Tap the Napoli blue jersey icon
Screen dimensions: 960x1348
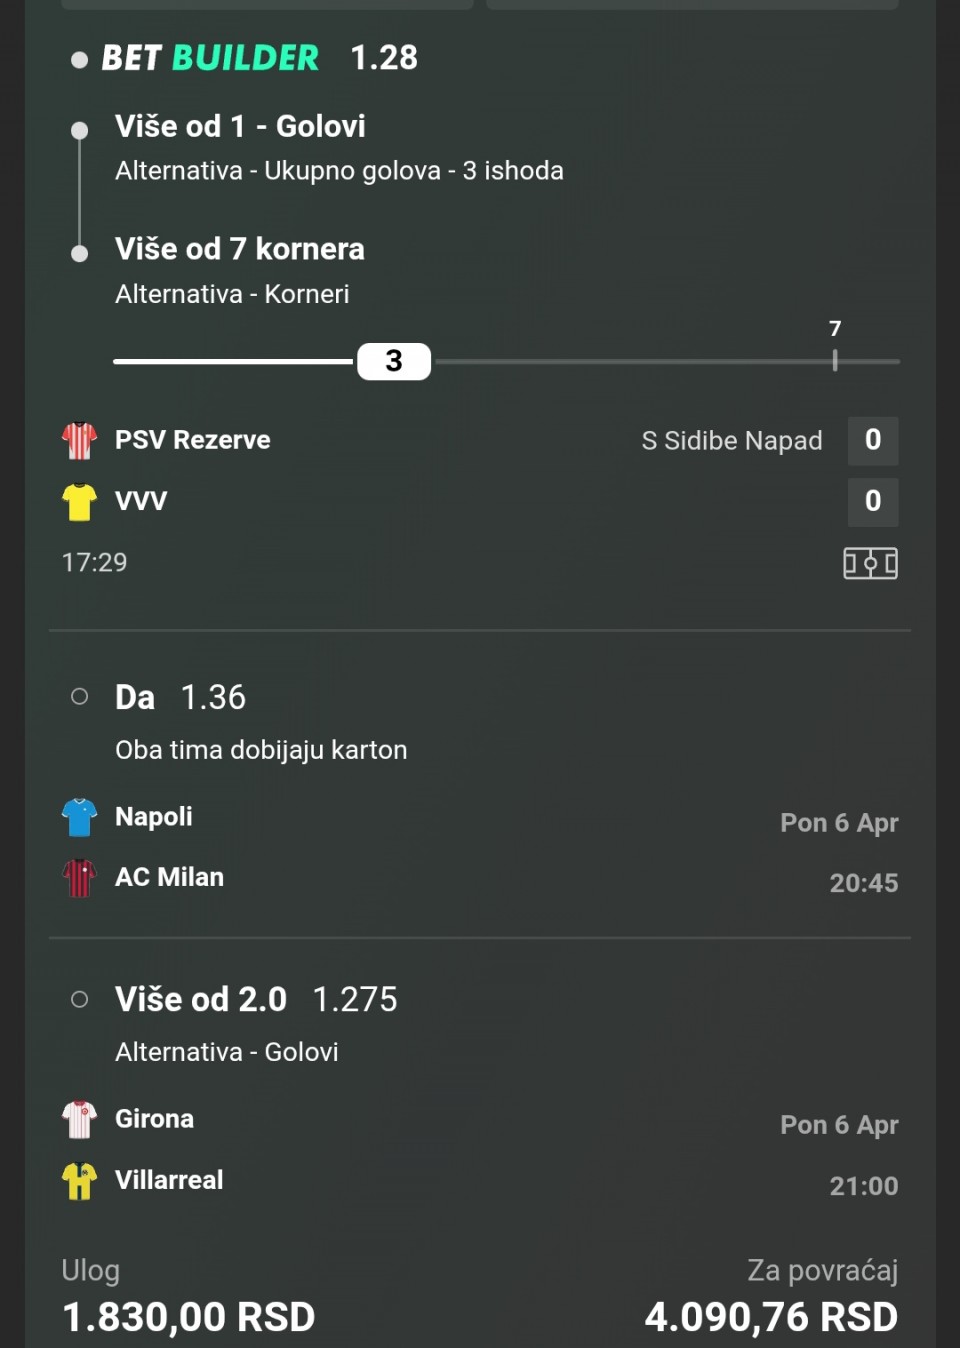pyautogui.click(x=79, y=817)
